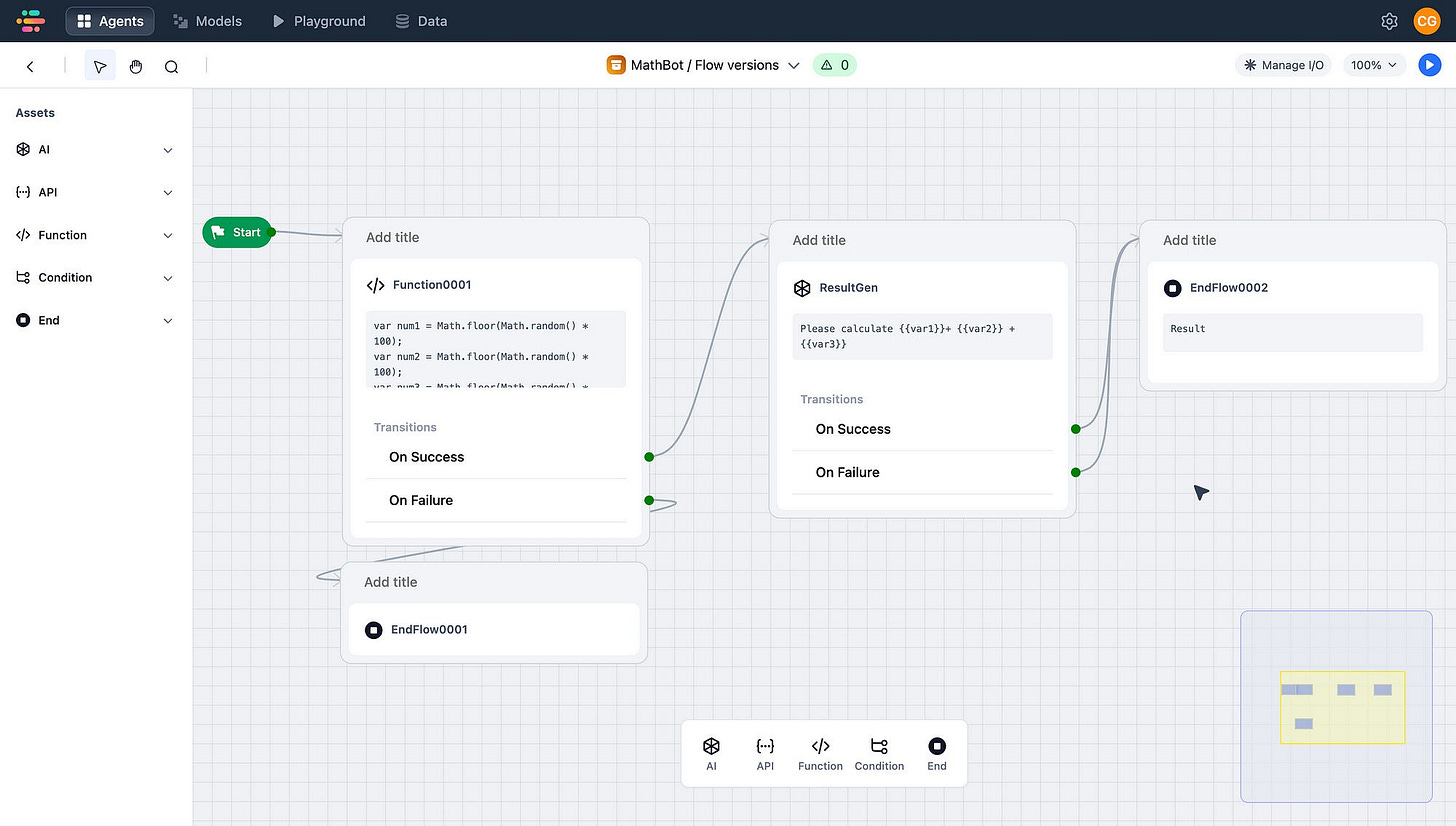Screen dimensions: 1456x826
Task: Select the pointer selection tool
Action: point(100,66)
